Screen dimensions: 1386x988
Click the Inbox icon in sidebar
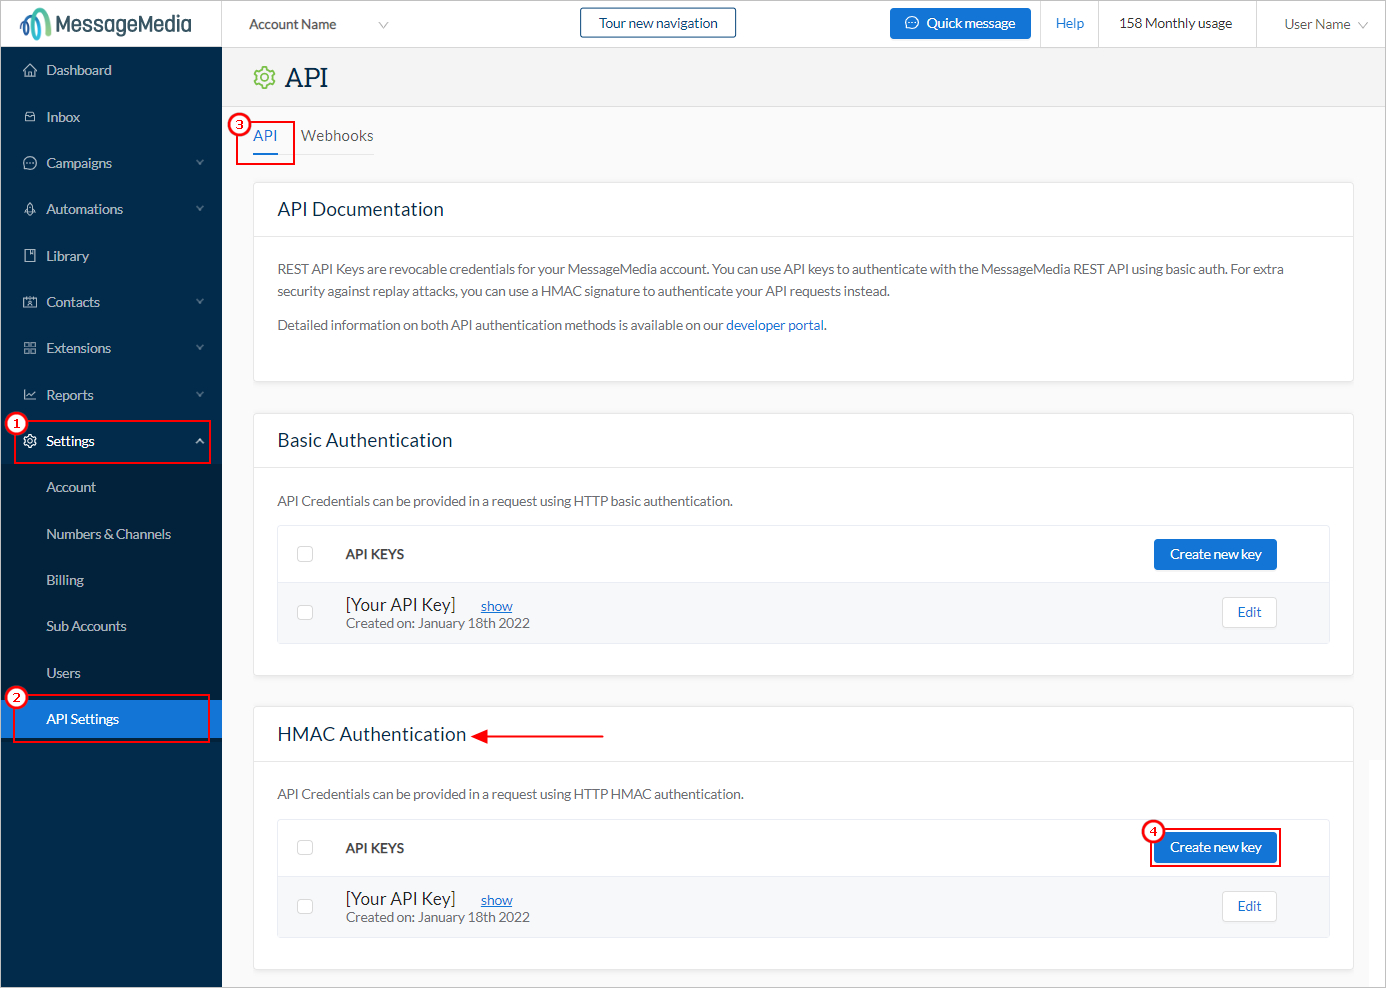(30, 117)
